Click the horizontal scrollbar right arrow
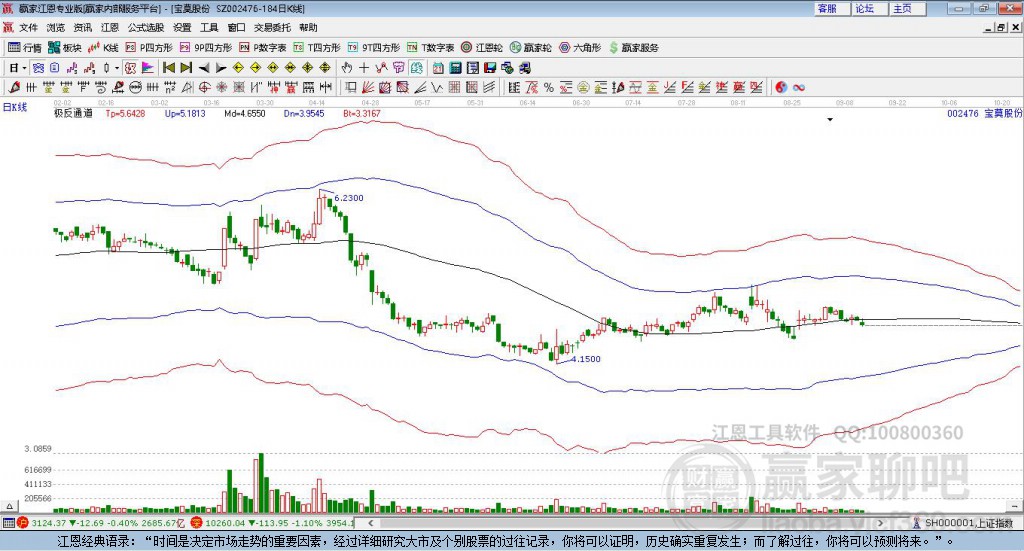Screen dimensions: 1024x551 tap(880, 523)
